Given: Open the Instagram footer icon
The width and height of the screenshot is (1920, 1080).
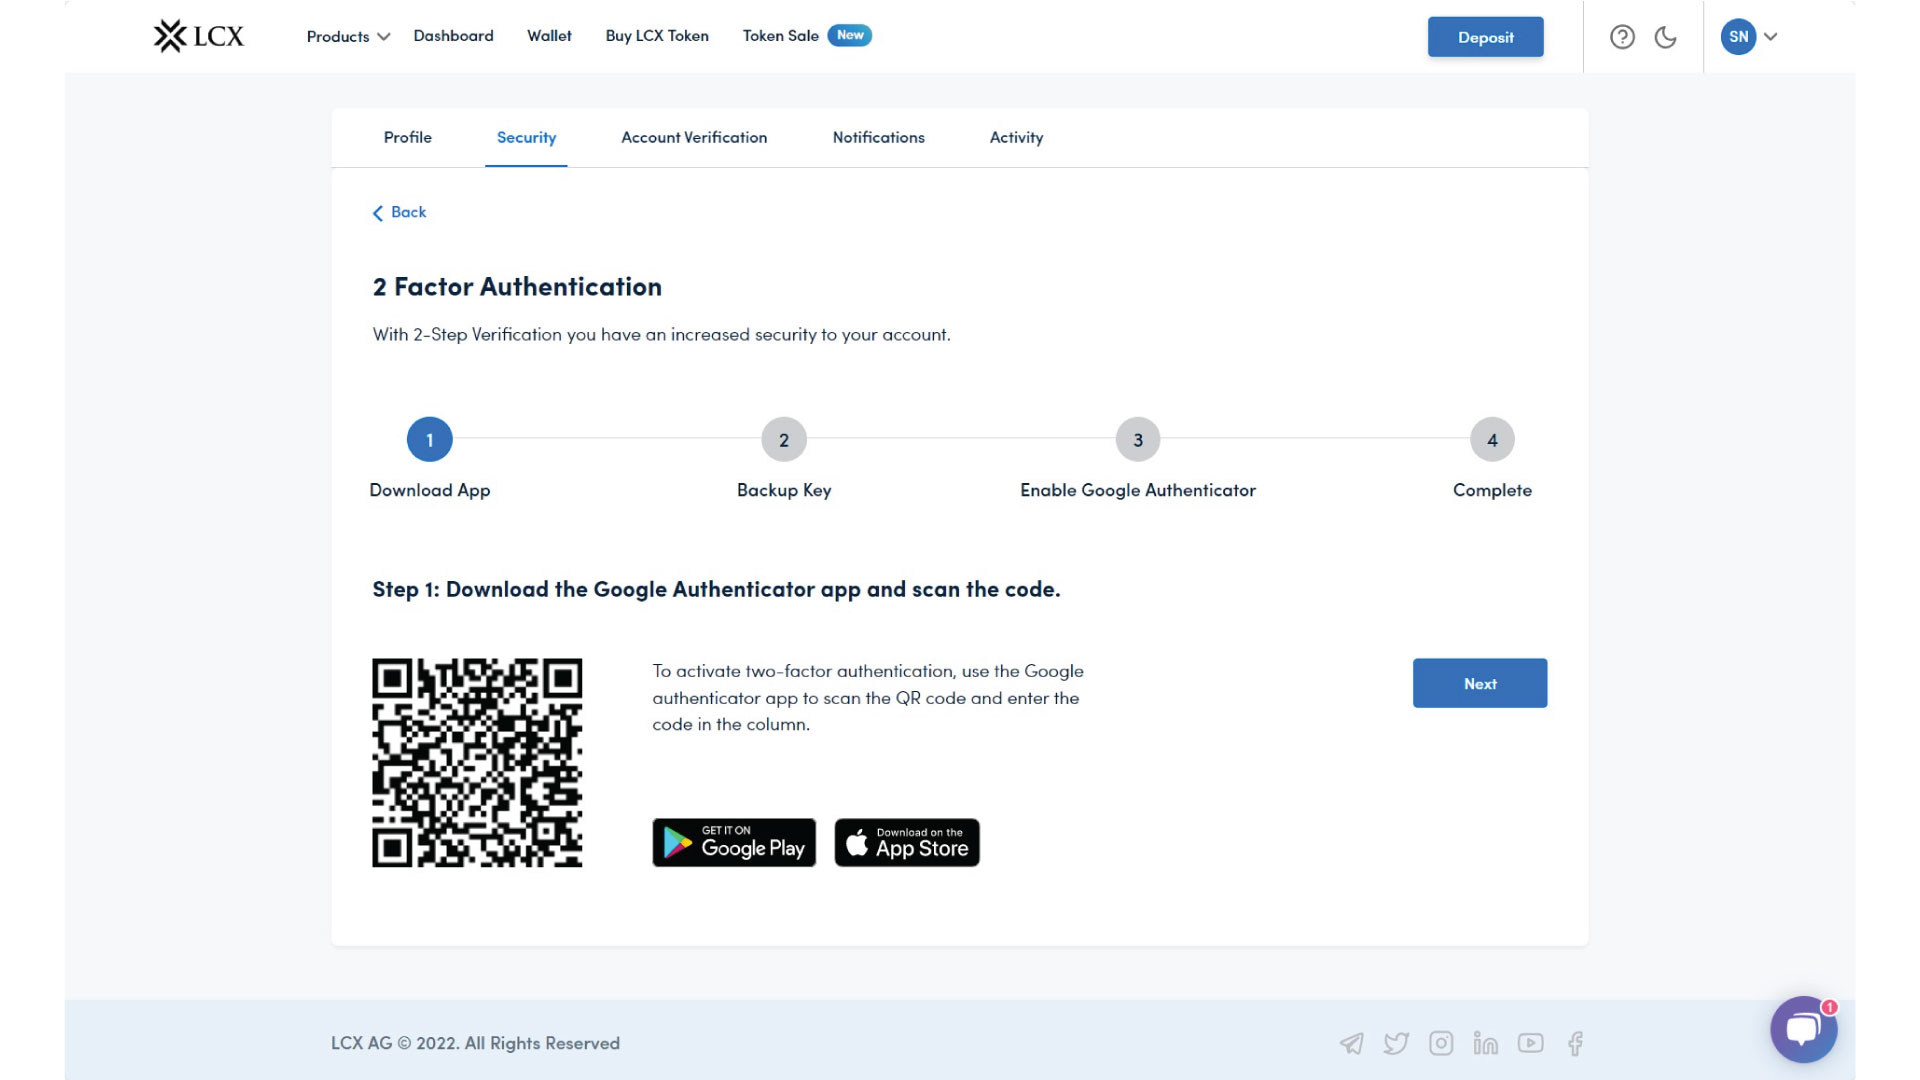Looking at the screenshot, I should (1441, 1044).
